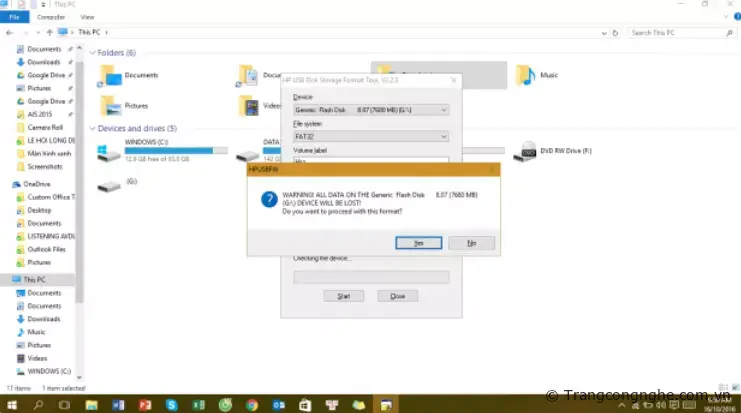This screenshot has width=741, height=413.
Task: Click the Windows Start button
Action: (11, 404)
